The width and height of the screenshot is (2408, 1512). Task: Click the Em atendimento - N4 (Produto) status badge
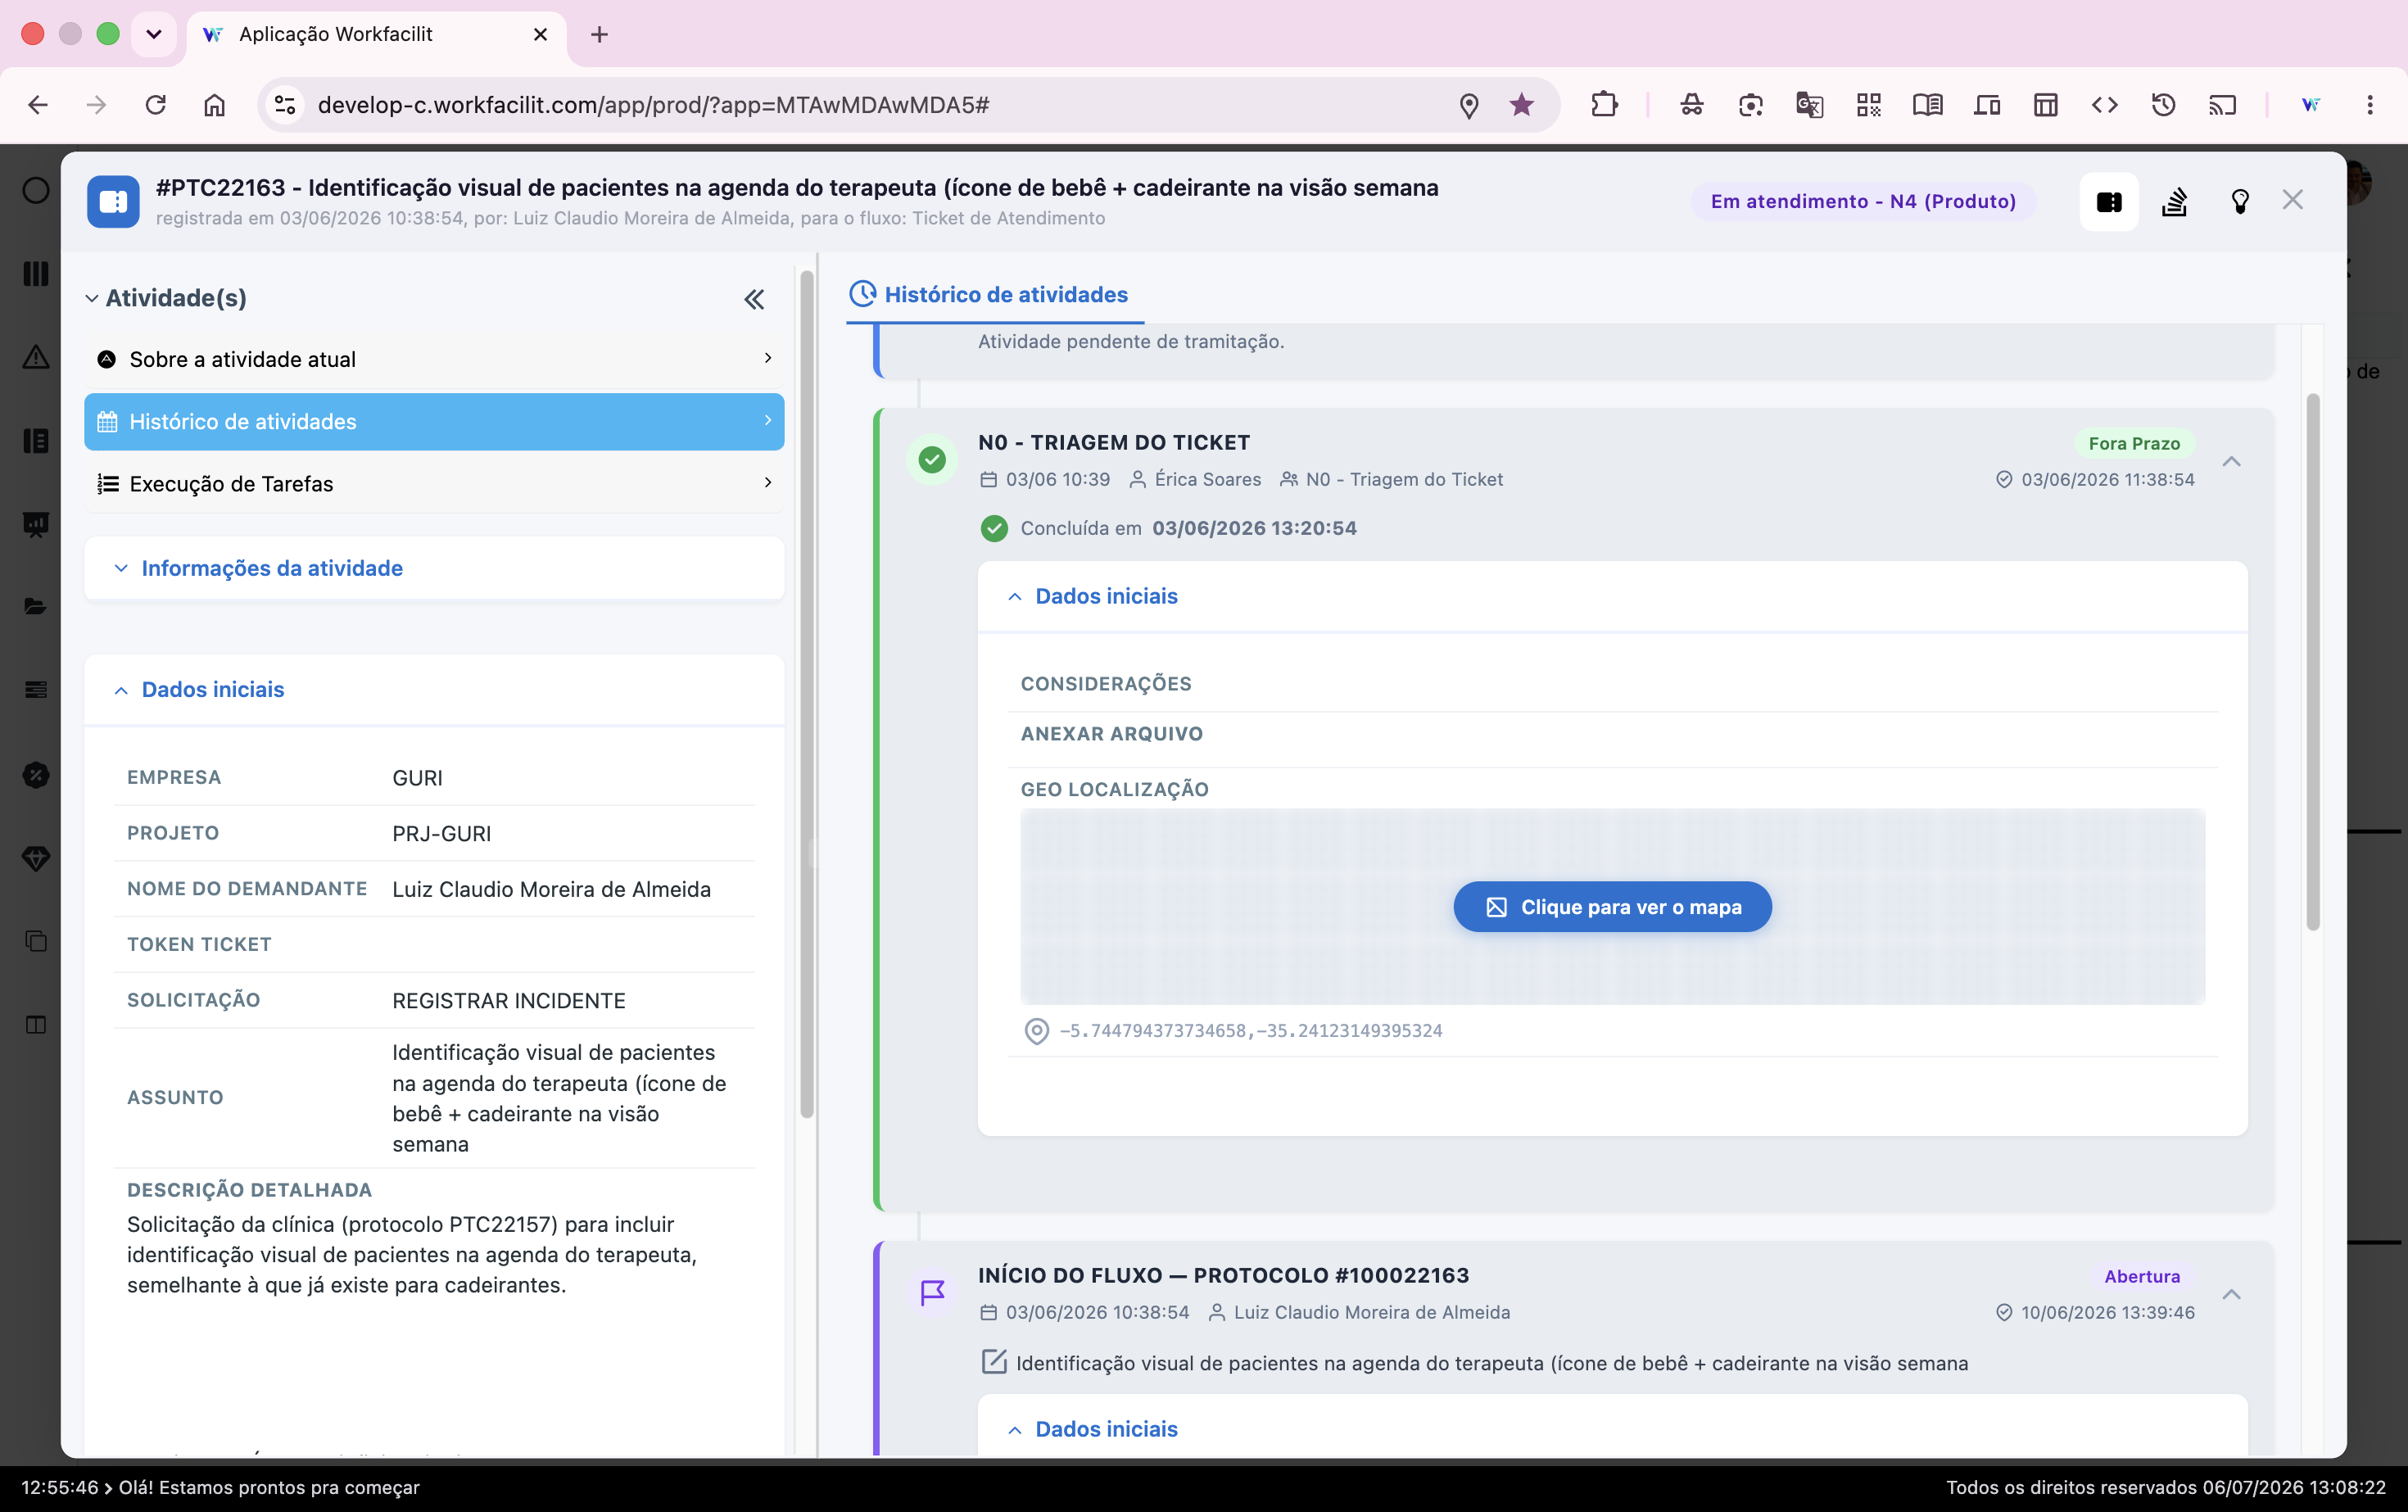click(x=1863, y=201)
